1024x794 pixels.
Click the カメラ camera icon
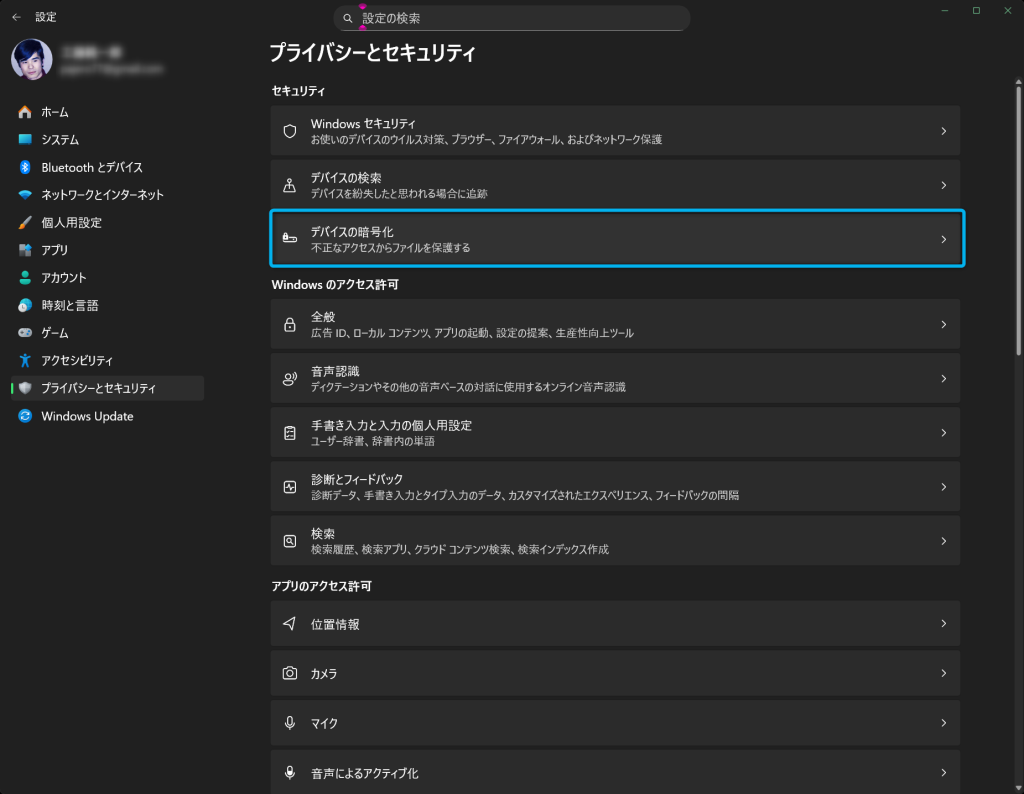point(290,673)
